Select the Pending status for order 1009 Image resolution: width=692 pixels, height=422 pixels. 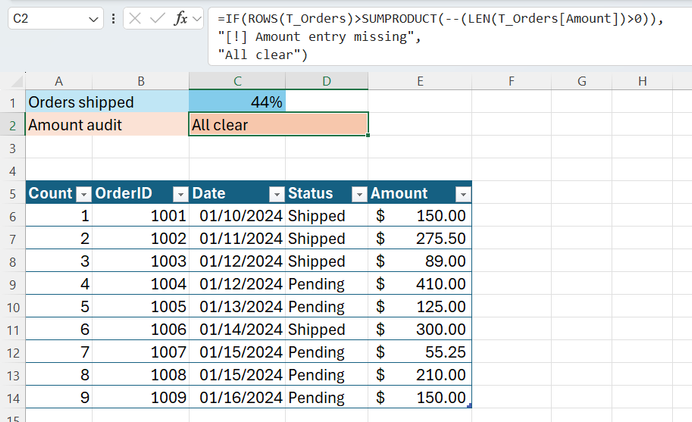[x=327, y=398]
